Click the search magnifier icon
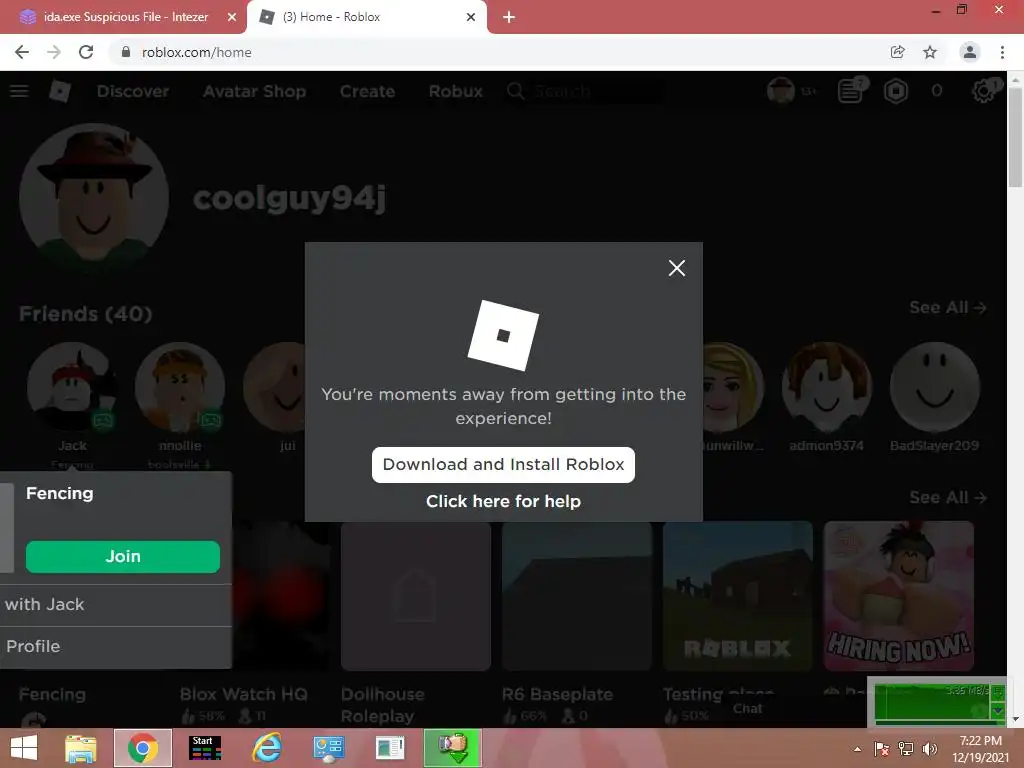Image resolution: width=1024 pixels, height=768 pixels. pyautogui.click(x=515, y=91)
